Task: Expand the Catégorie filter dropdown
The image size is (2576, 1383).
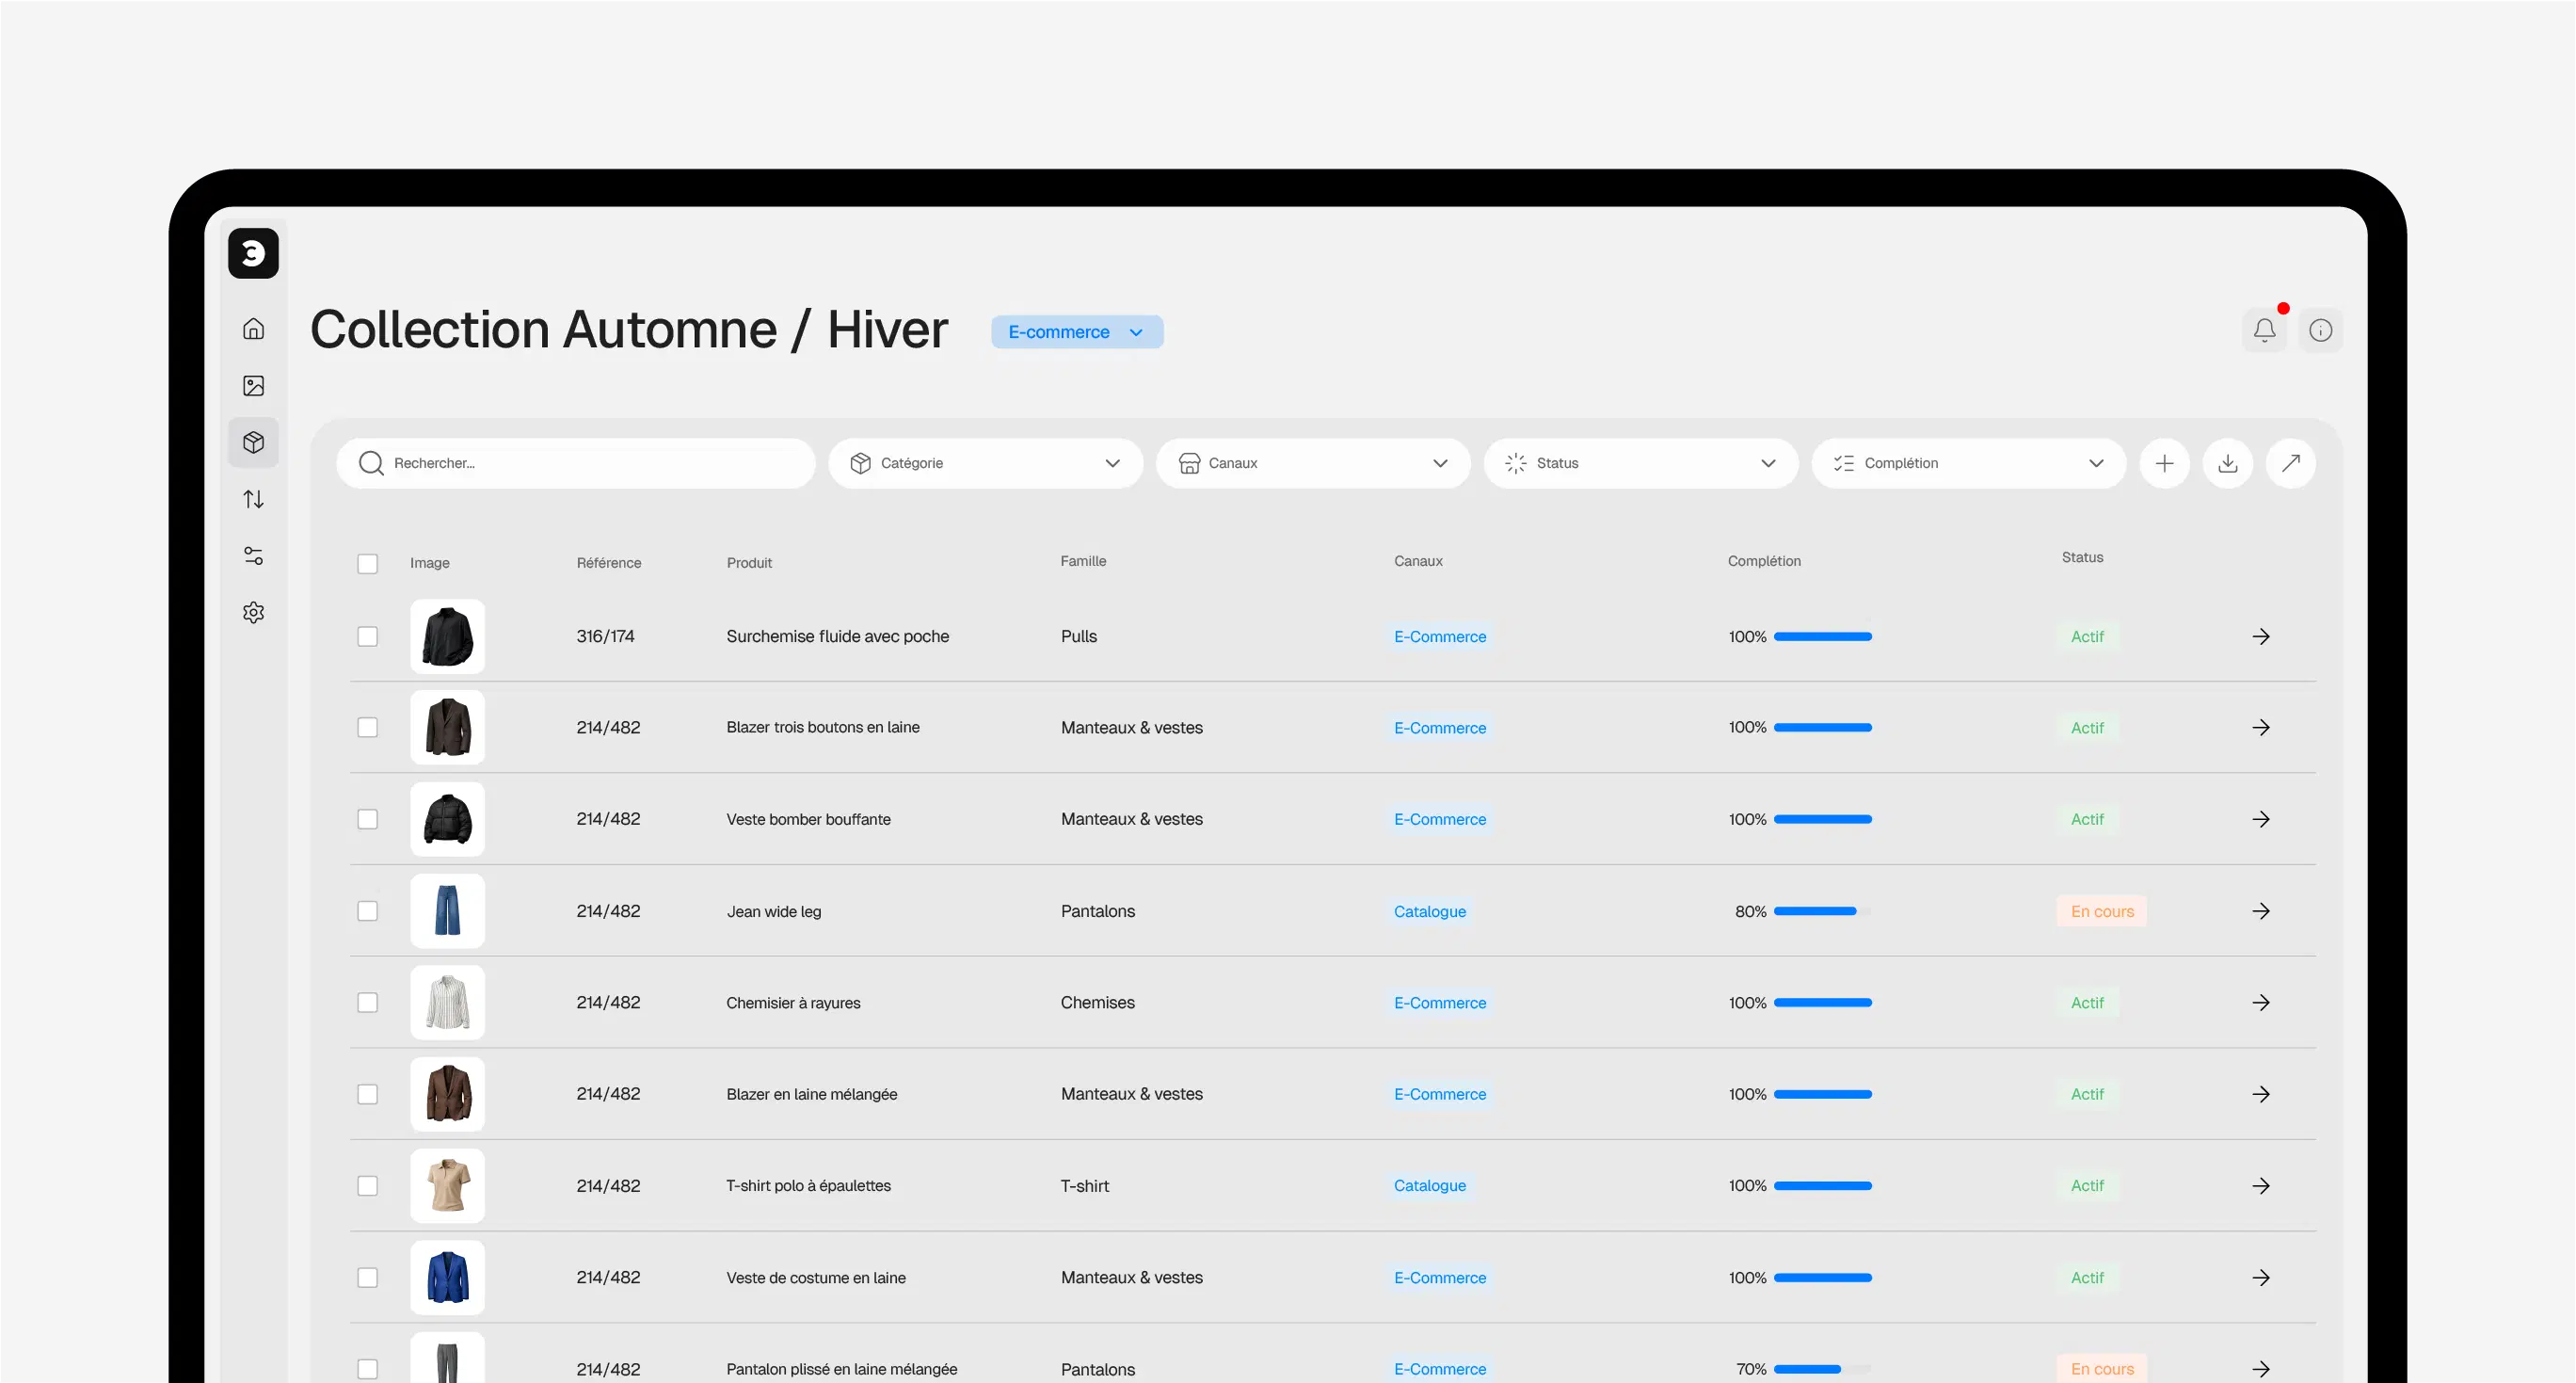Action: pos(984,463)
